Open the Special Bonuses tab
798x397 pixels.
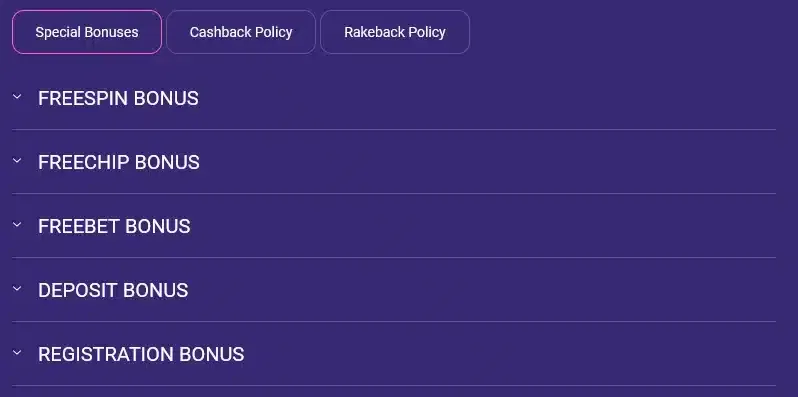point(87,32)
